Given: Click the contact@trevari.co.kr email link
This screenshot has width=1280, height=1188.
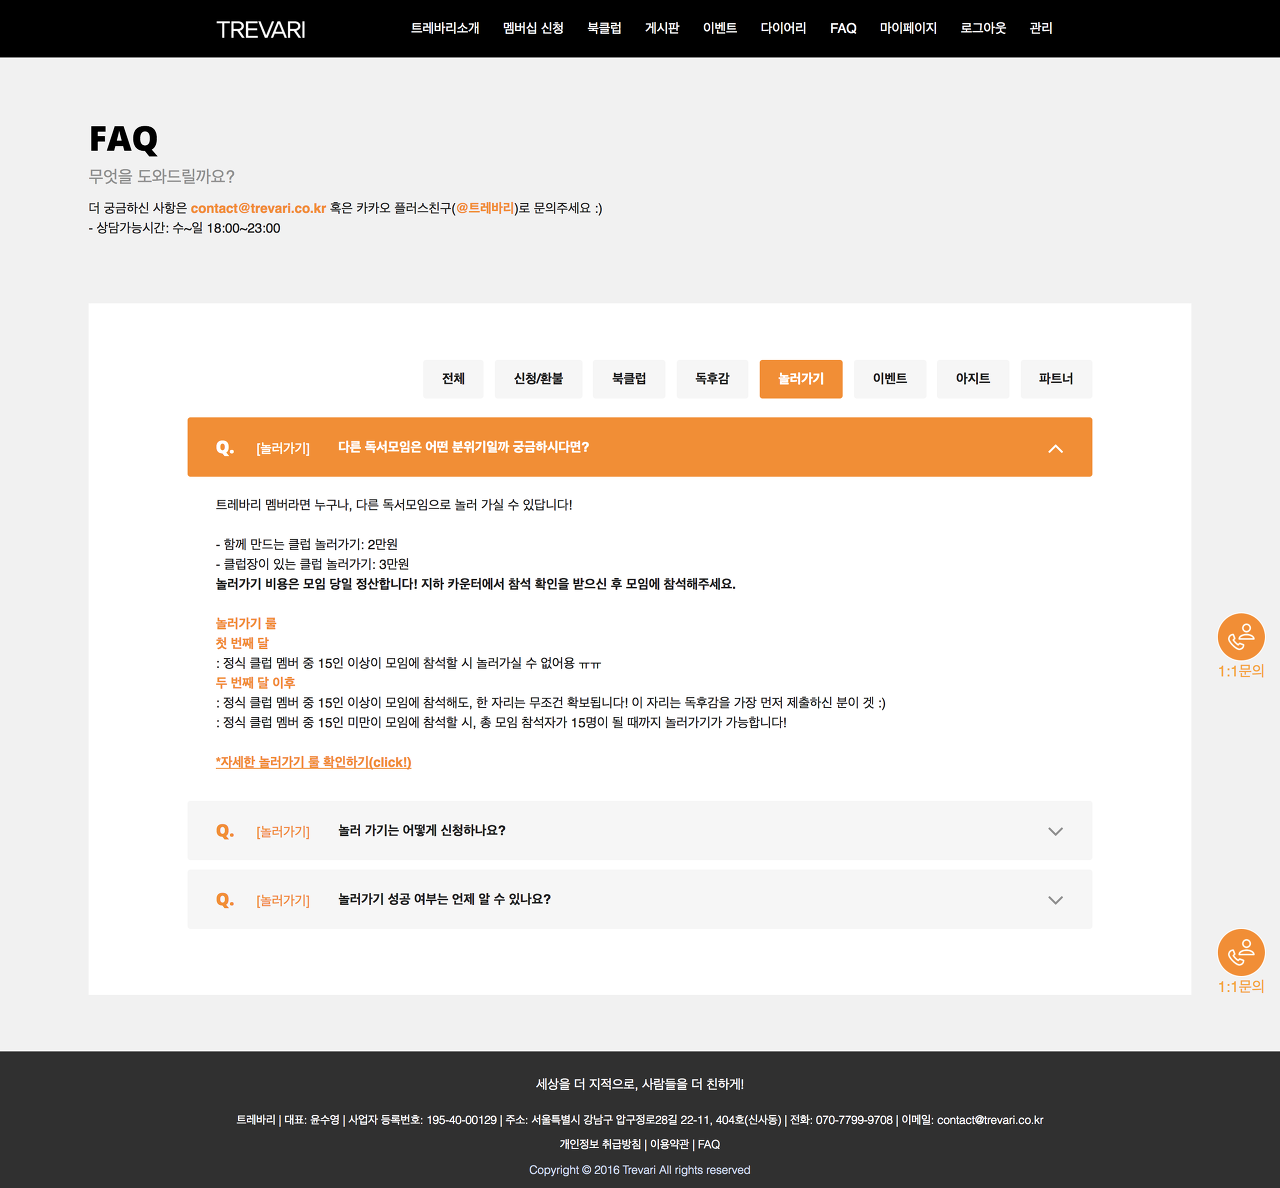Looking at the screenshot, I should pyautogui.click(x=258, y=208).
